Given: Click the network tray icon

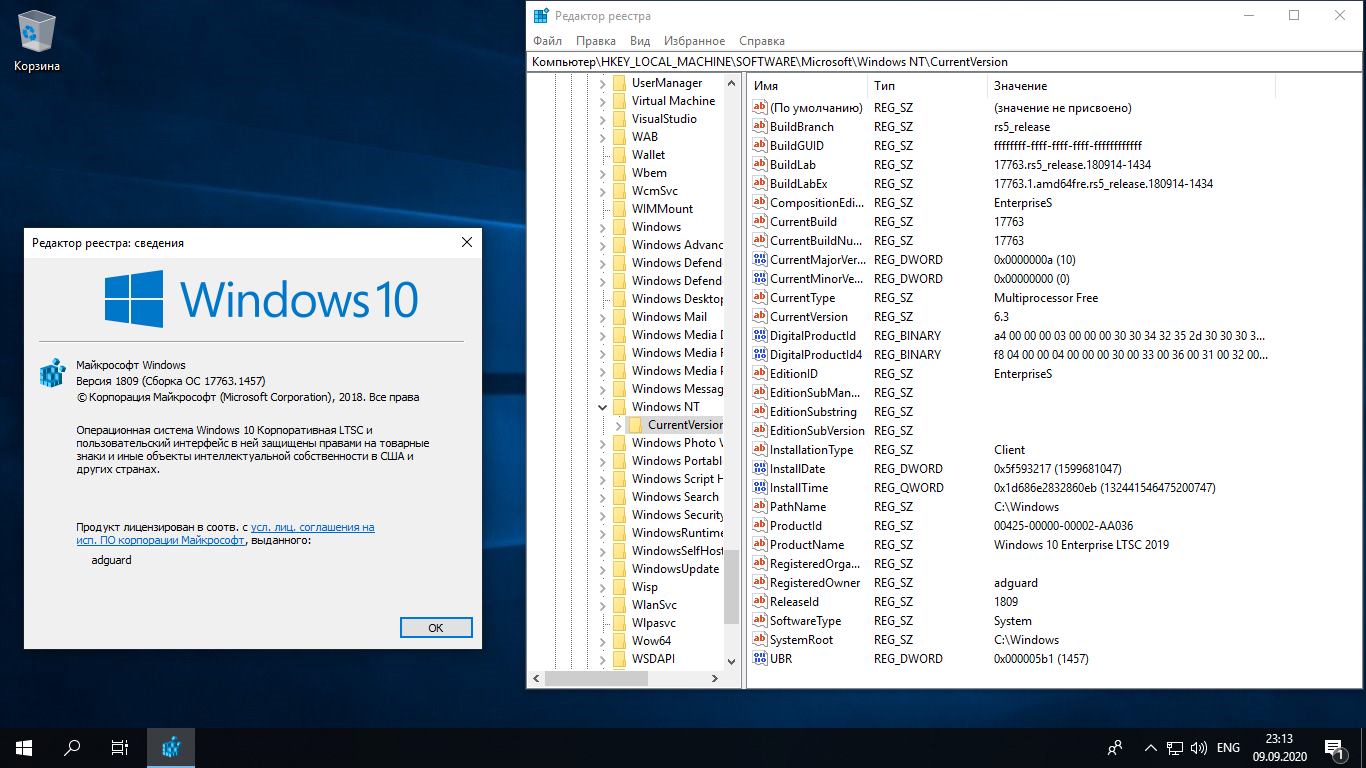Looking at the screenshot, I should [x=1175, y=747].
